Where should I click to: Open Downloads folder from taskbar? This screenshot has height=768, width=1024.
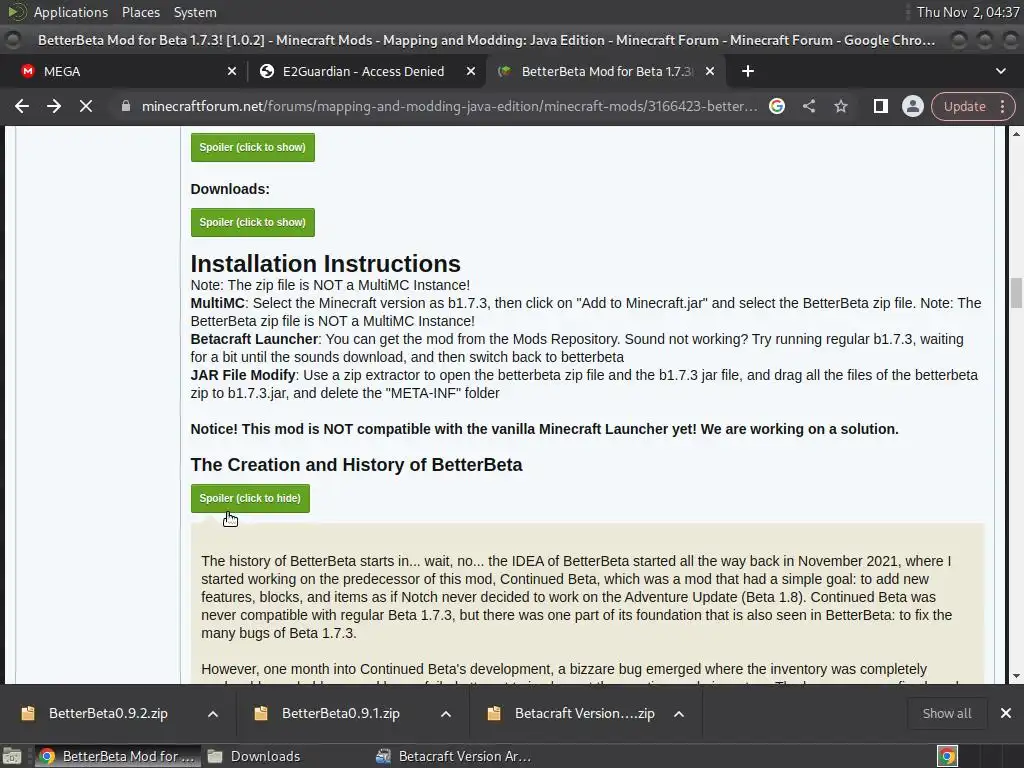pyautogui.click(x=253, y=756)
